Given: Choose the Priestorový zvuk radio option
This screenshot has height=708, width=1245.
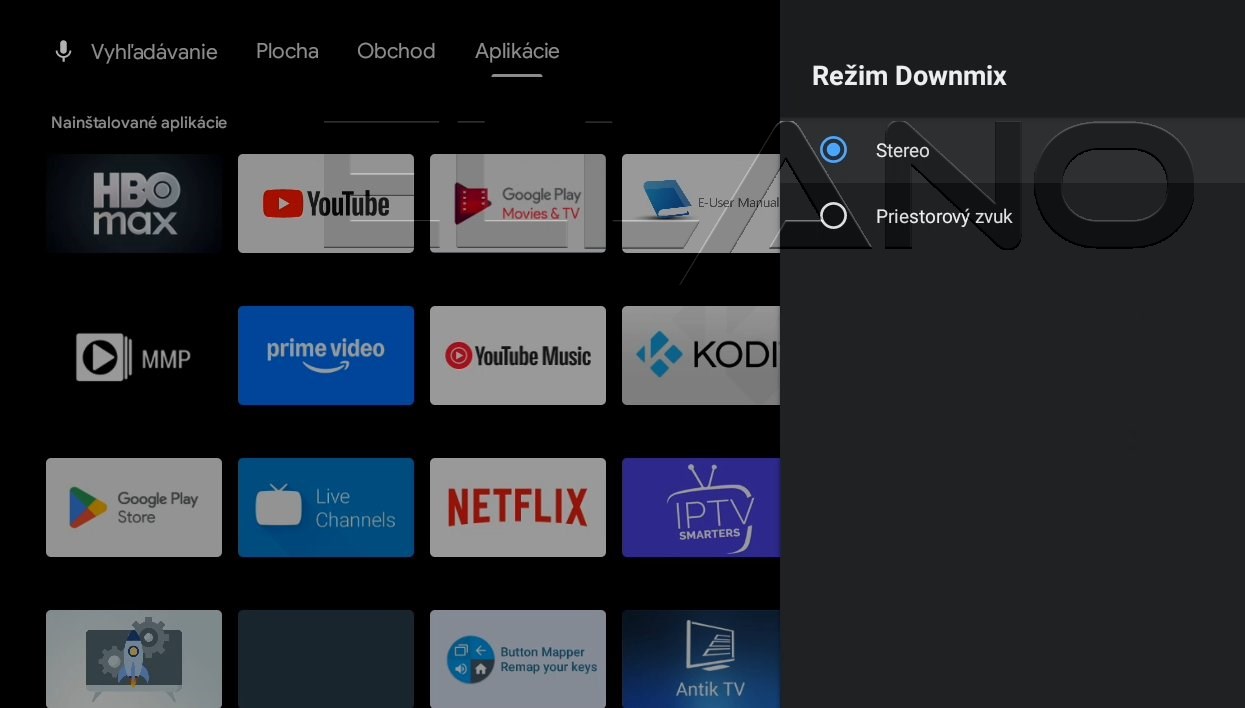Looking at the screenshot, I should click(833, 216).
